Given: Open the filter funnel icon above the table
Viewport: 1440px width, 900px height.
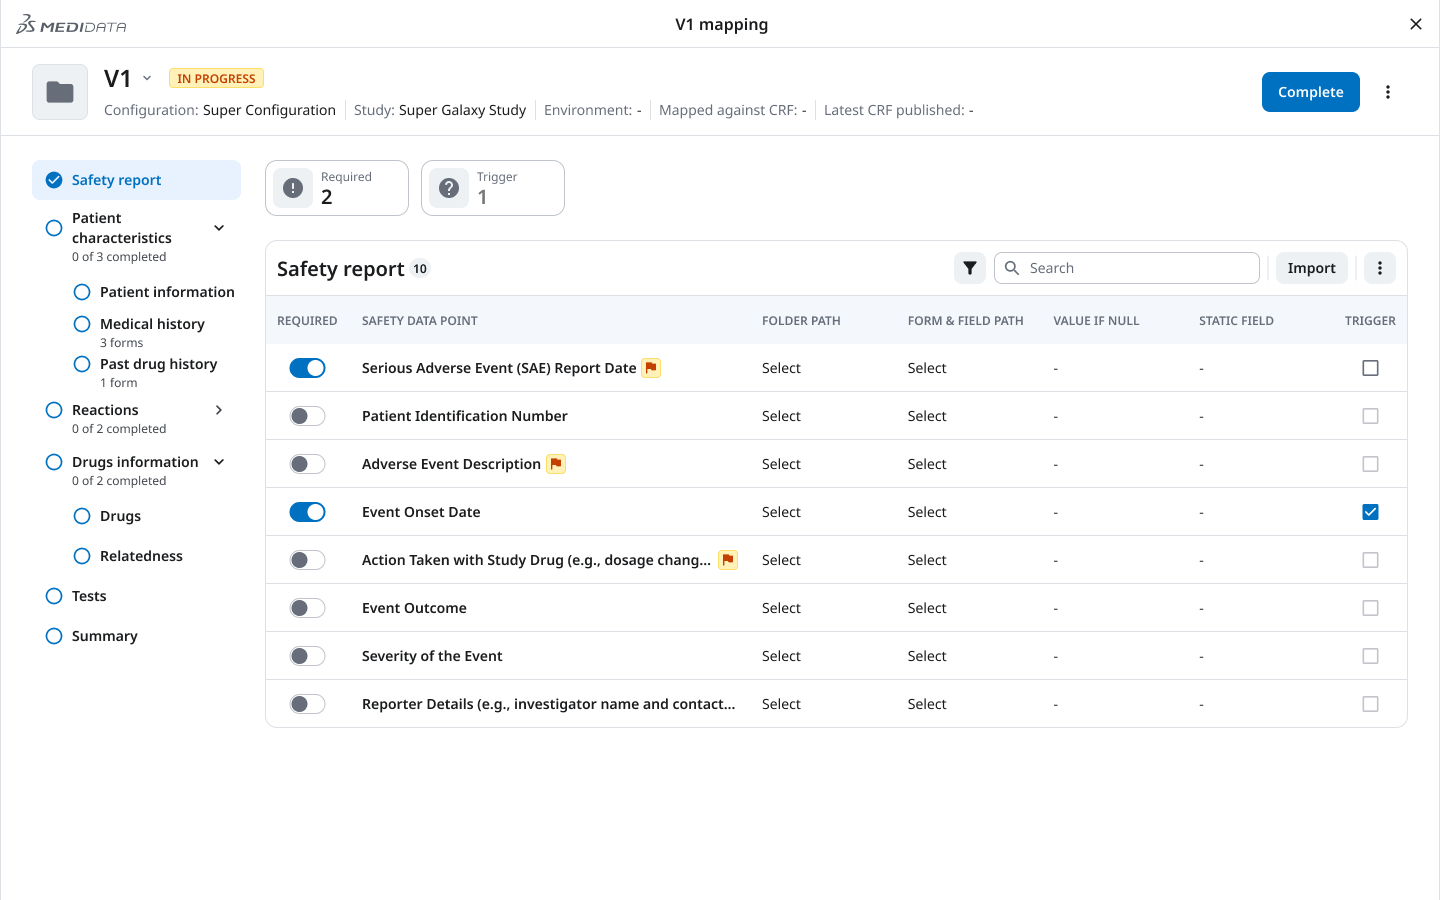Looking at the screenshot, I should [x=969, y=268].
